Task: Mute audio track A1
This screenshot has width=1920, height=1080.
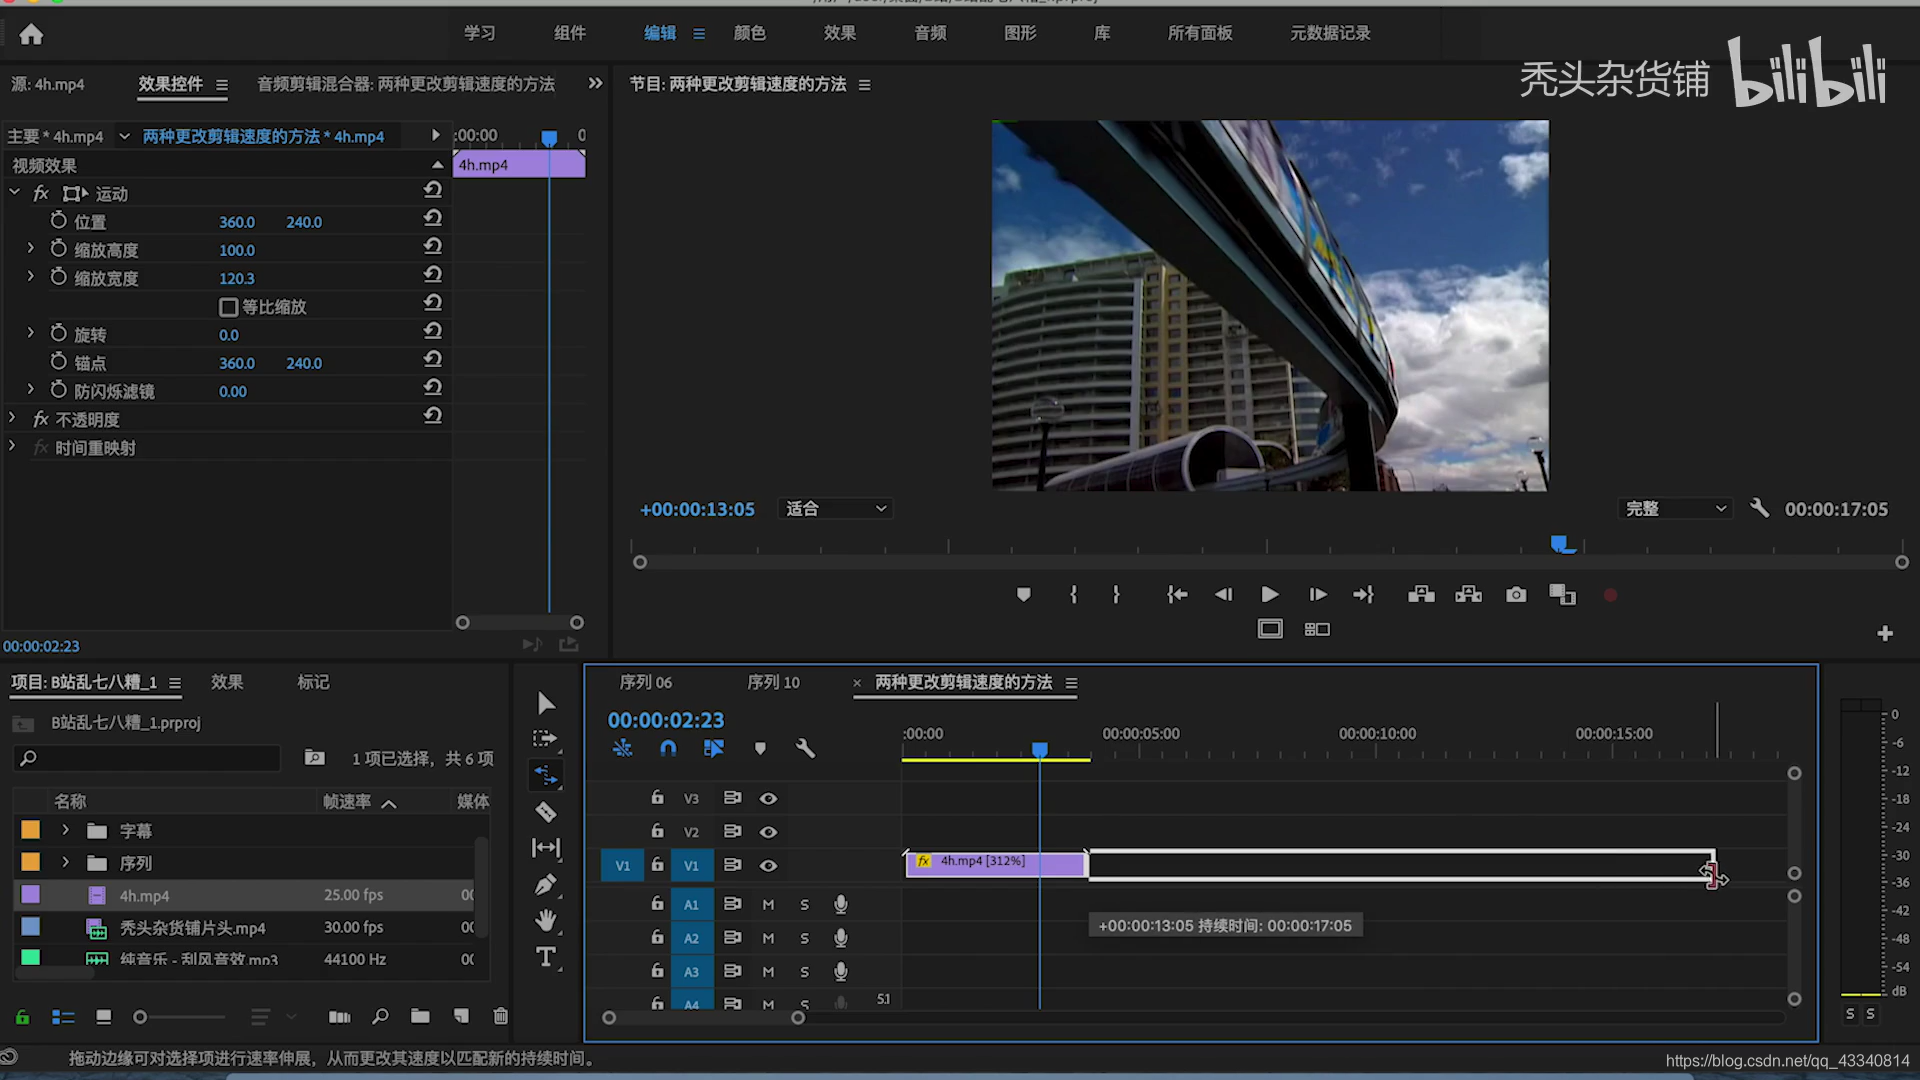Action: point(768,904)
